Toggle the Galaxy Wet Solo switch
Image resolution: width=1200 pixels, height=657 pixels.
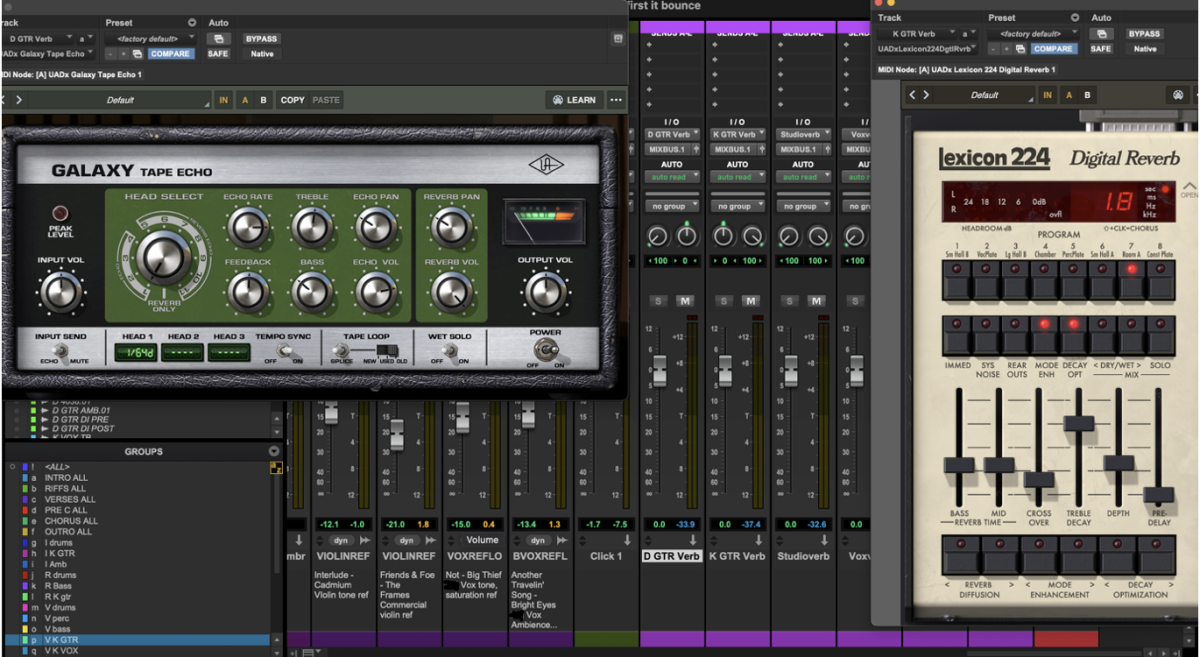click(449, 352)
